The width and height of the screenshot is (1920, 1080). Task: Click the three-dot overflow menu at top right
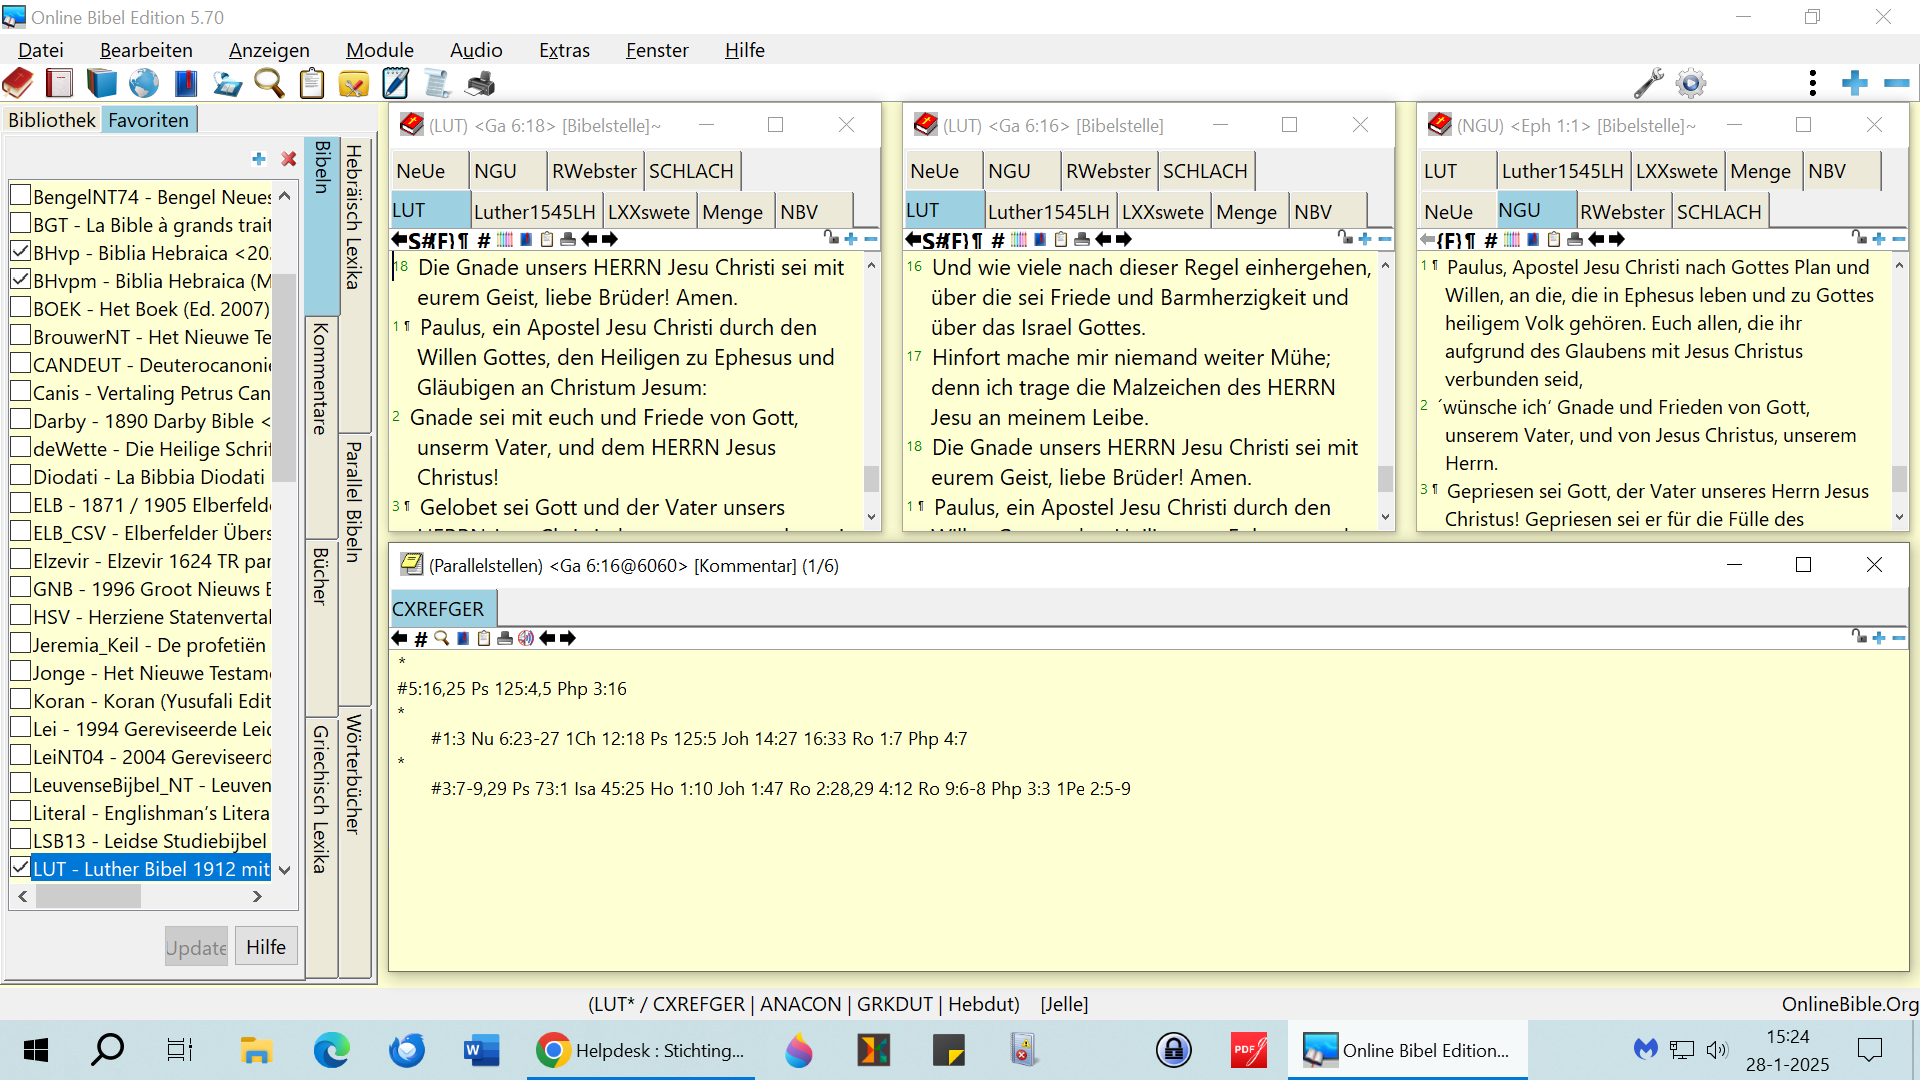click(x=1812, y=84)
